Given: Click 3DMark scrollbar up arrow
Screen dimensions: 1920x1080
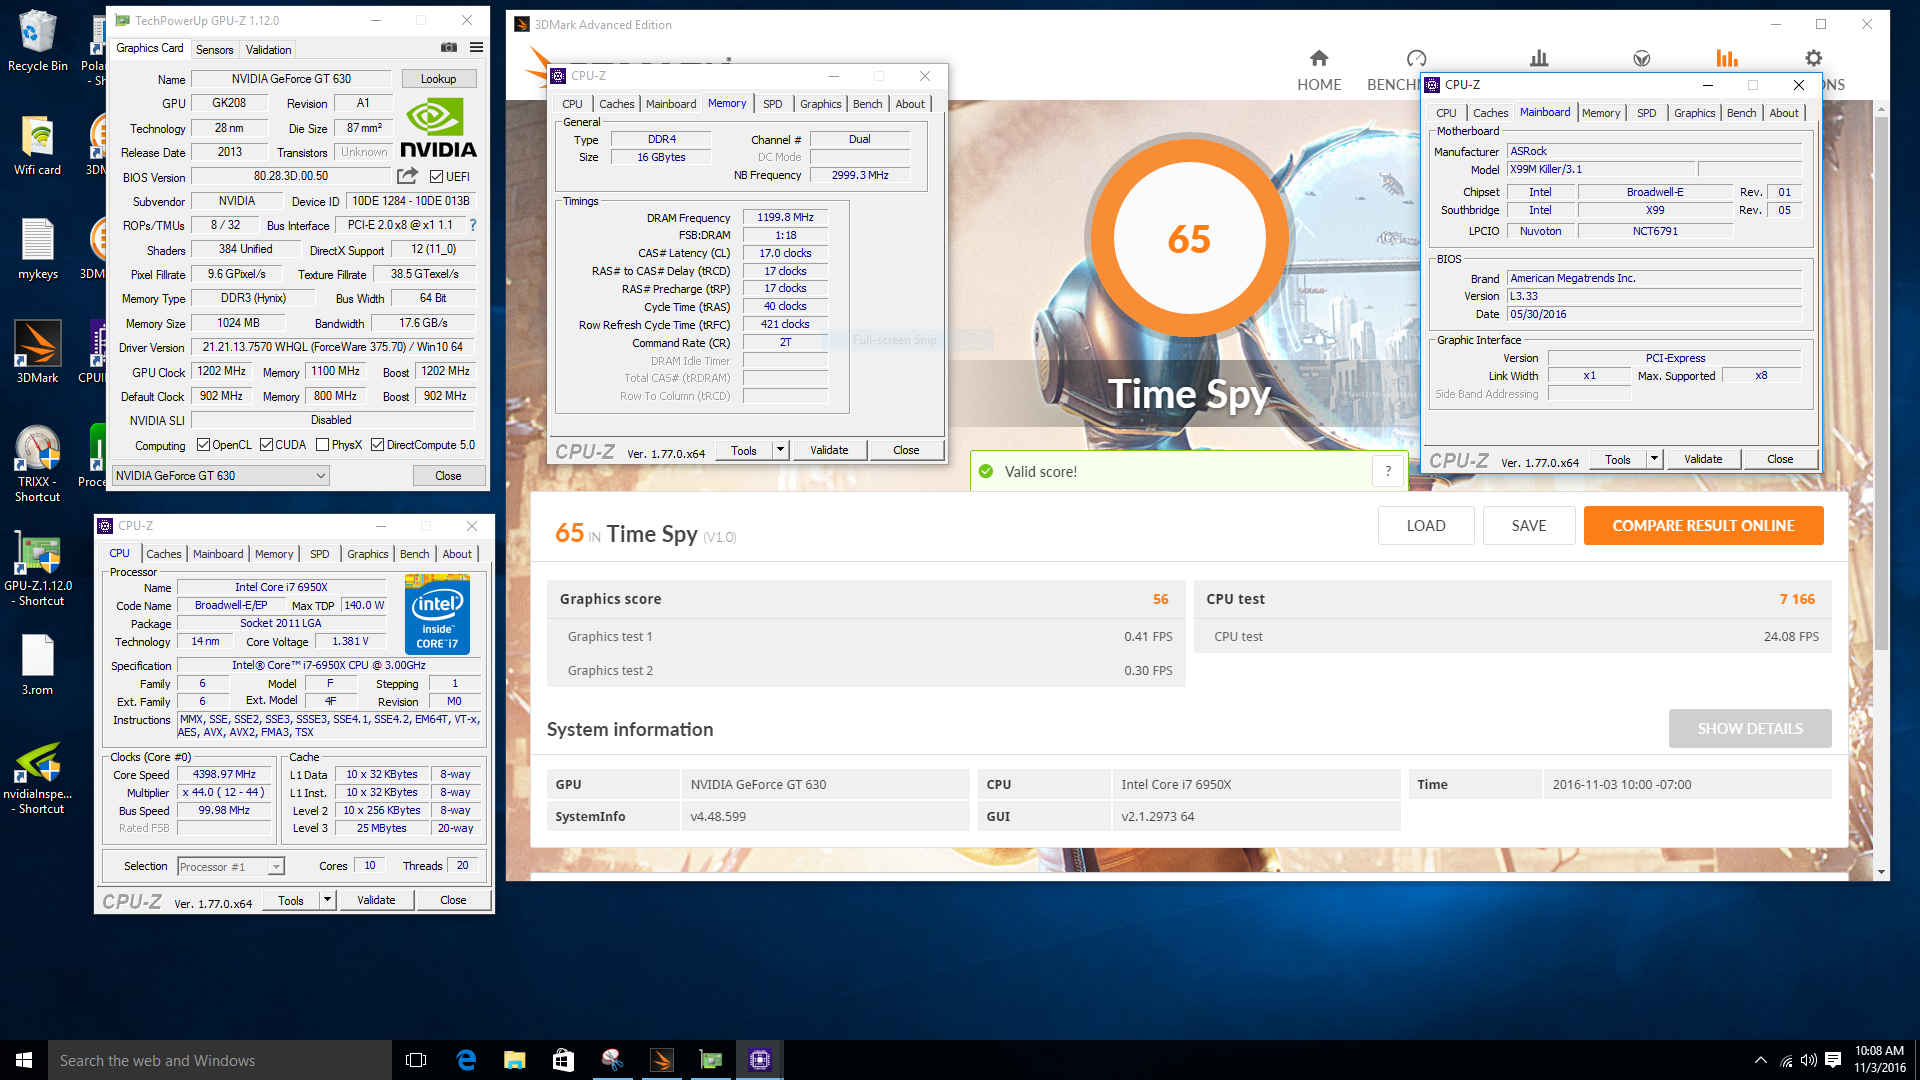Looking at the screenshot, I should click(1881, 108).
